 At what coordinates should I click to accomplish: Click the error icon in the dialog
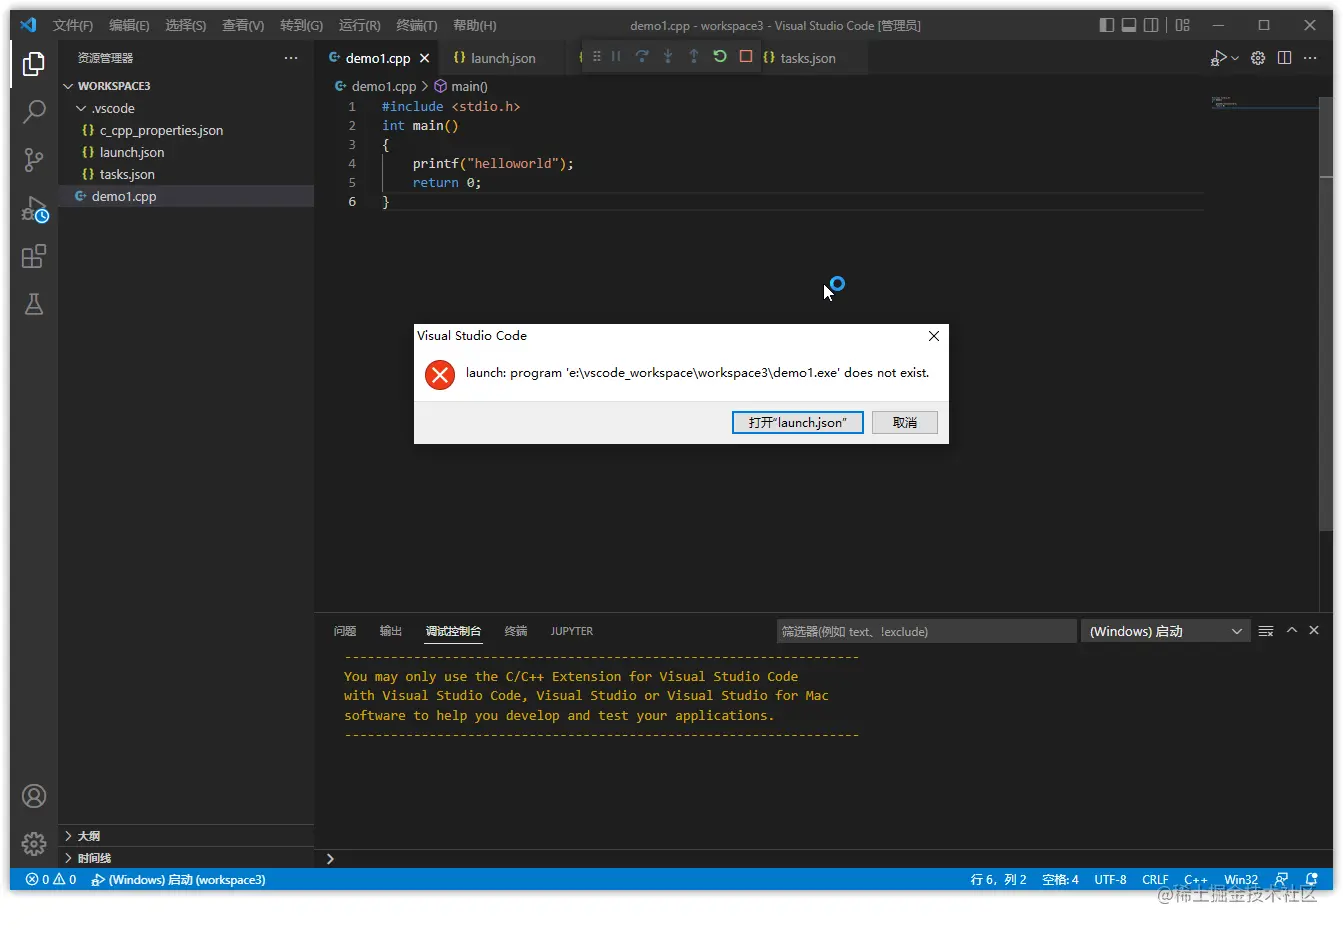440,375
